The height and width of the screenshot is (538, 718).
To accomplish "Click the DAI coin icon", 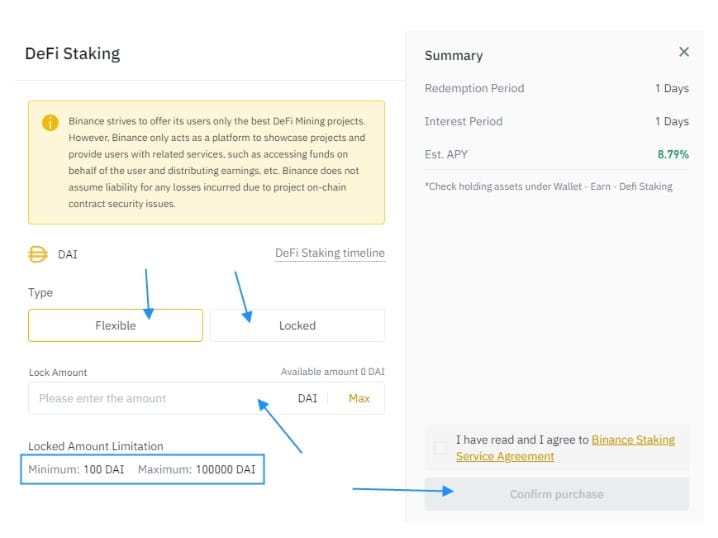I will [x=38, y=254].
